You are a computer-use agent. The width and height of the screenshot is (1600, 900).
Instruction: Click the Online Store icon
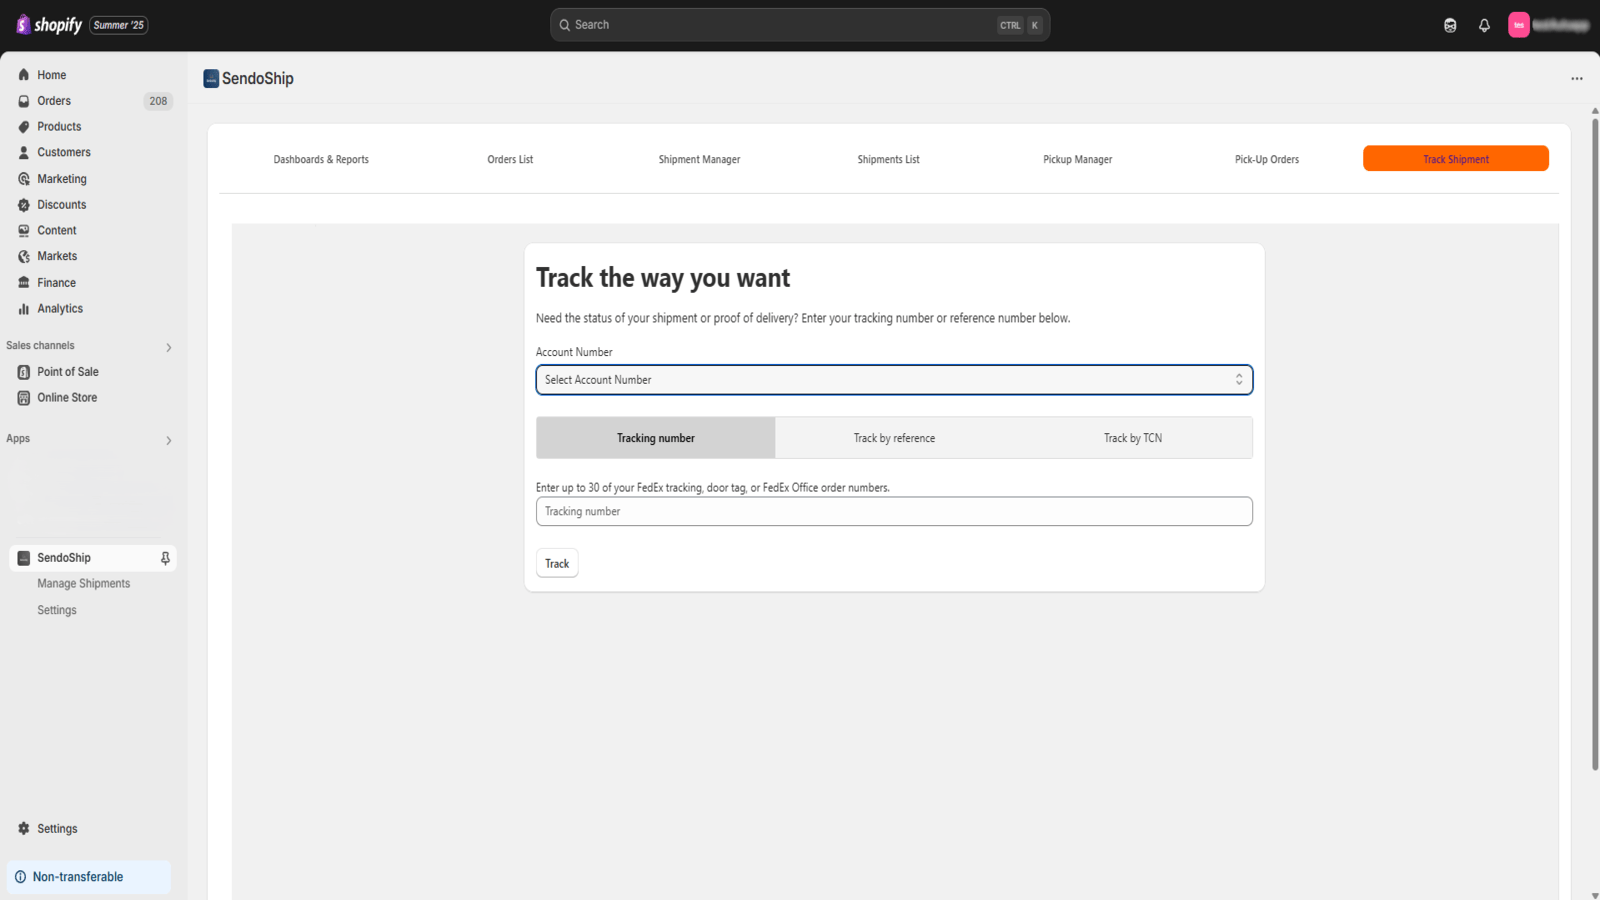point(24,398)
